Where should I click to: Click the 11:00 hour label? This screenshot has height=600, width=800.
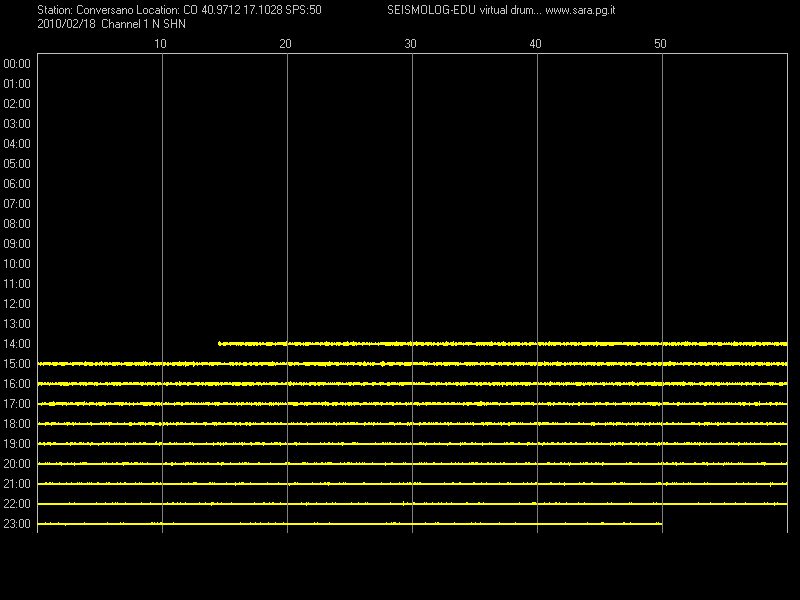[17, 284]
